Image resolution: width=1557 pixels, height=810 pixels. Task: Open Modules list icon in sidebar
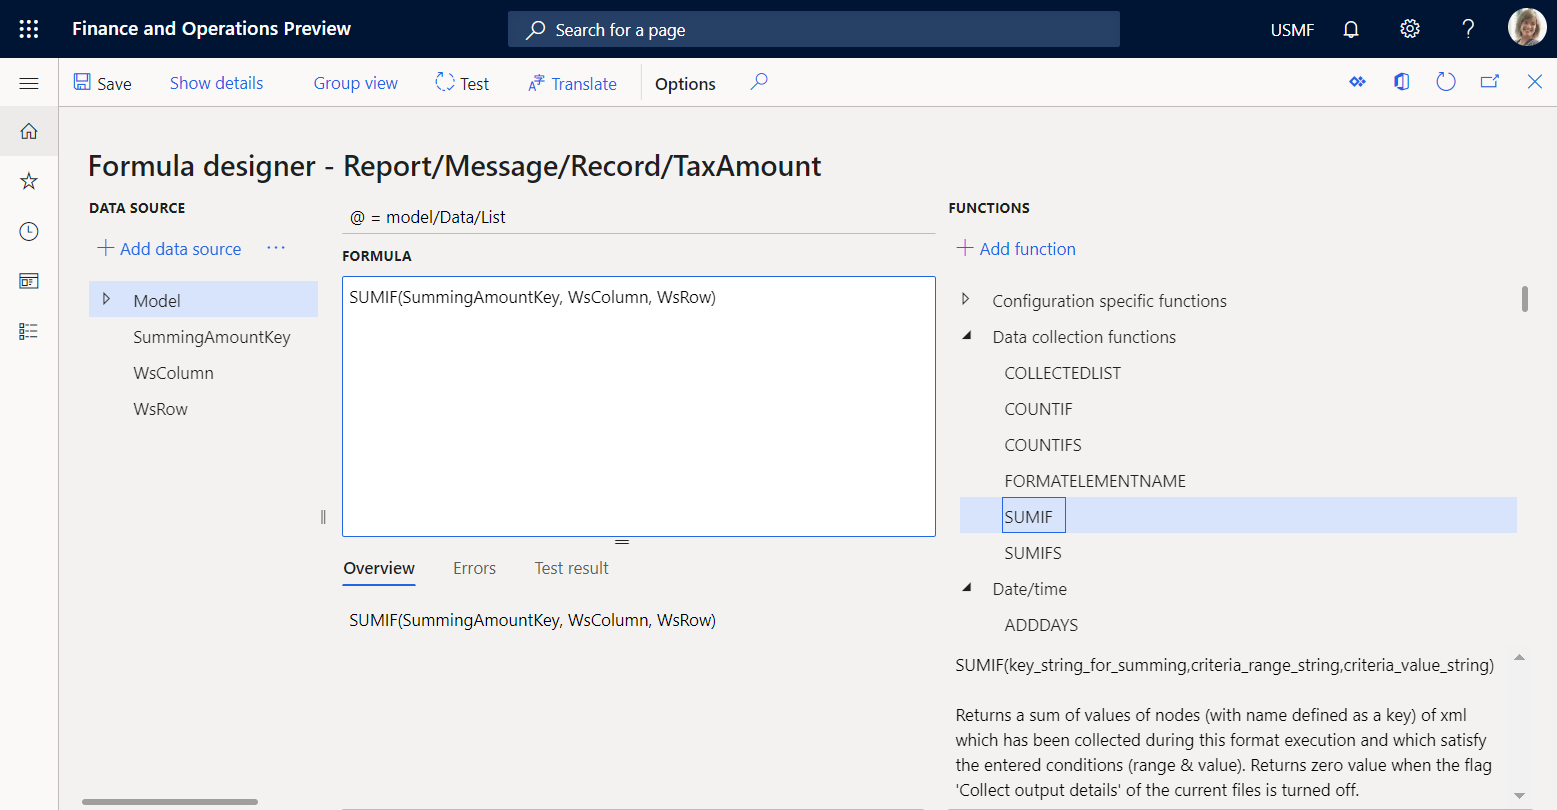click(29, 331)
